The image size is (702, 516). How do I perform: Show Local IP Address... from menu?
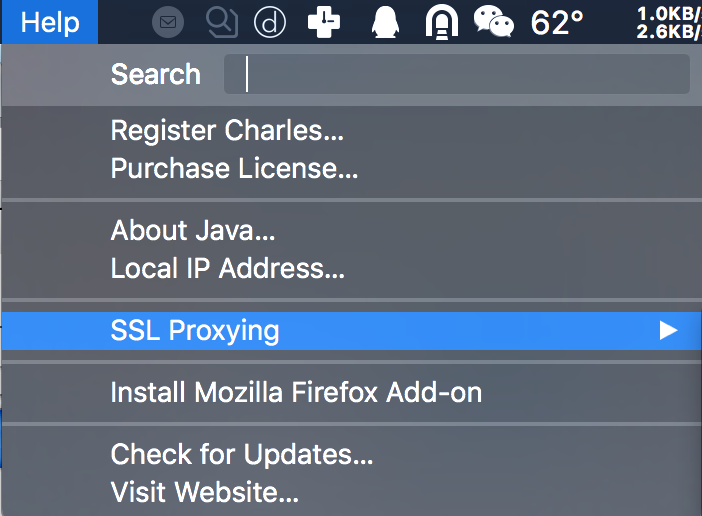click(227, 268)
